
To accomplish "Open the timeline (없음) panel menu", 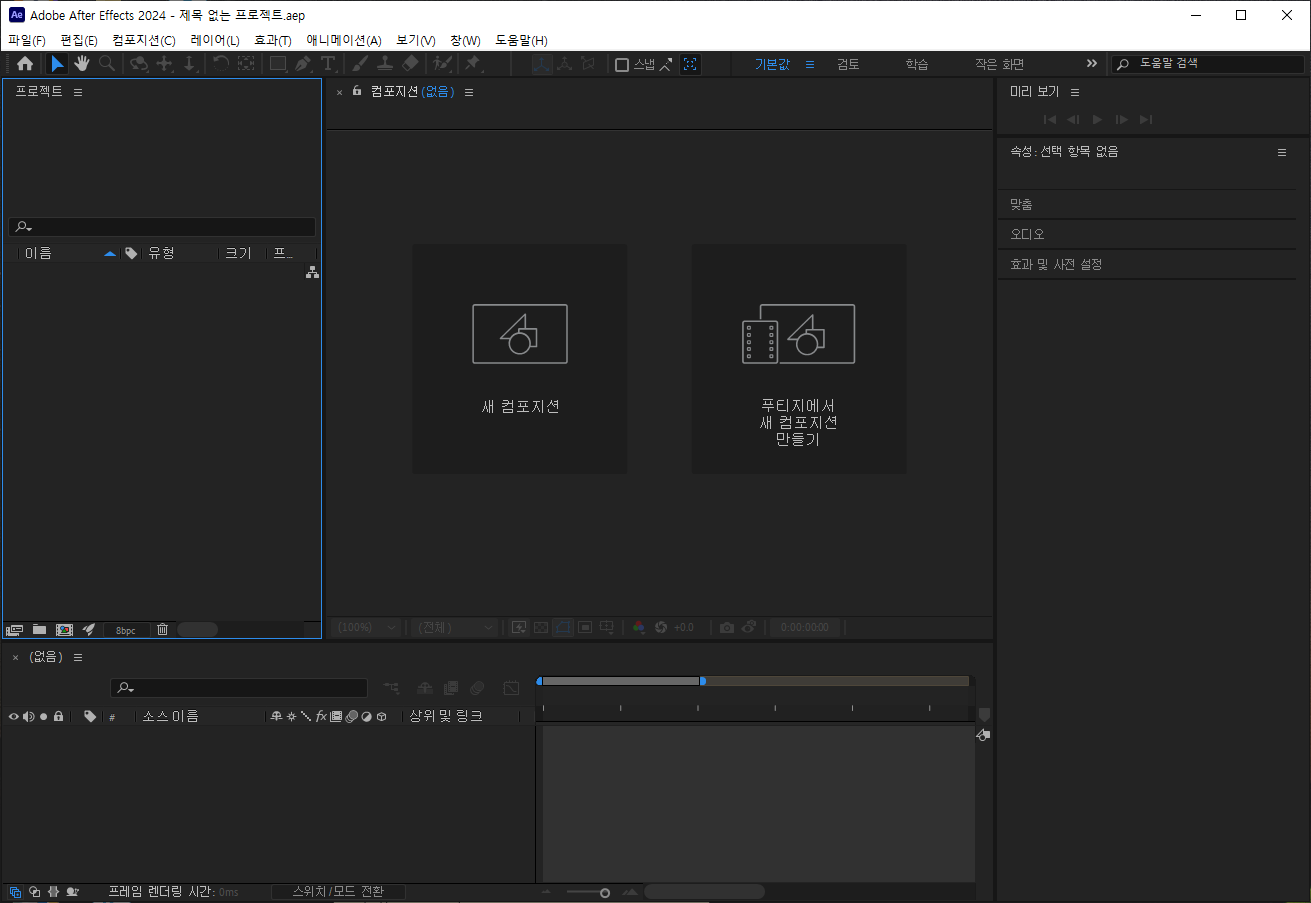I will pyautogui.click(x=78, y=657).
